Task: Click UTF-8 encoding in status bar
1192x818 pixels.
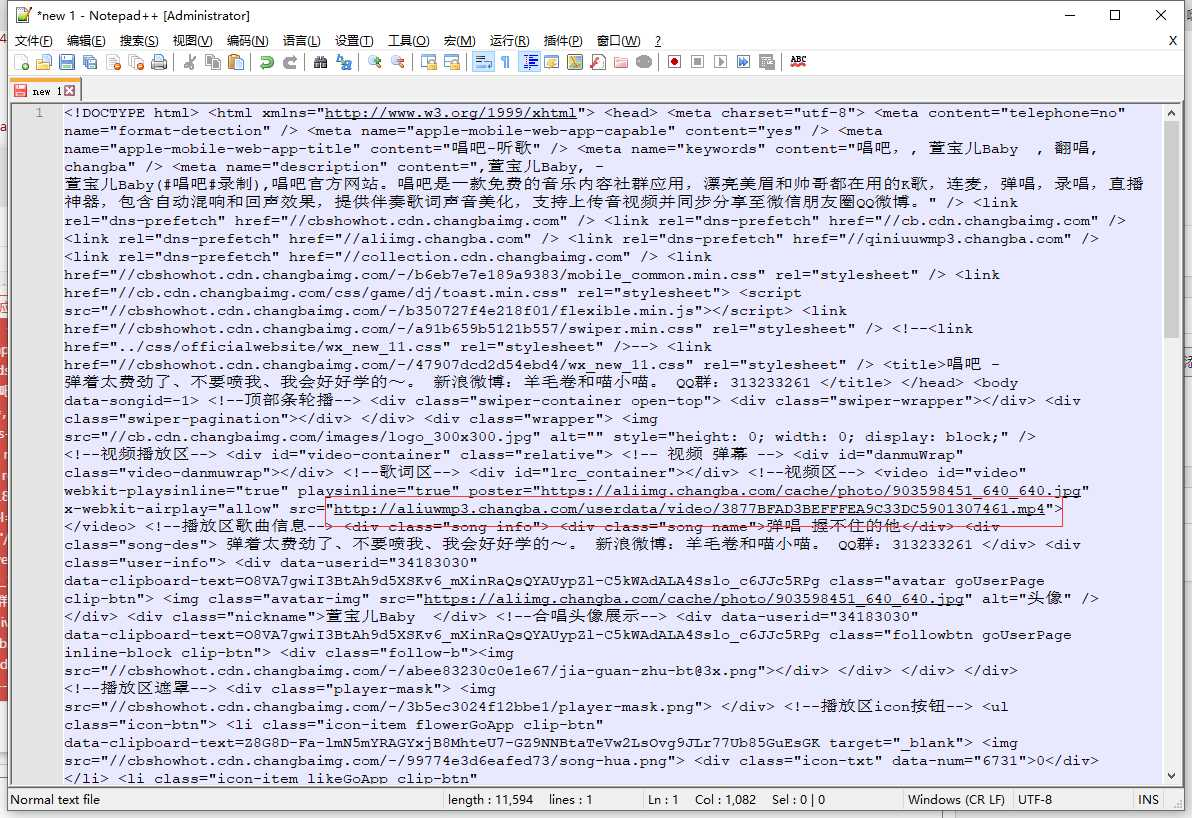Action: (x=1035, y=800)
